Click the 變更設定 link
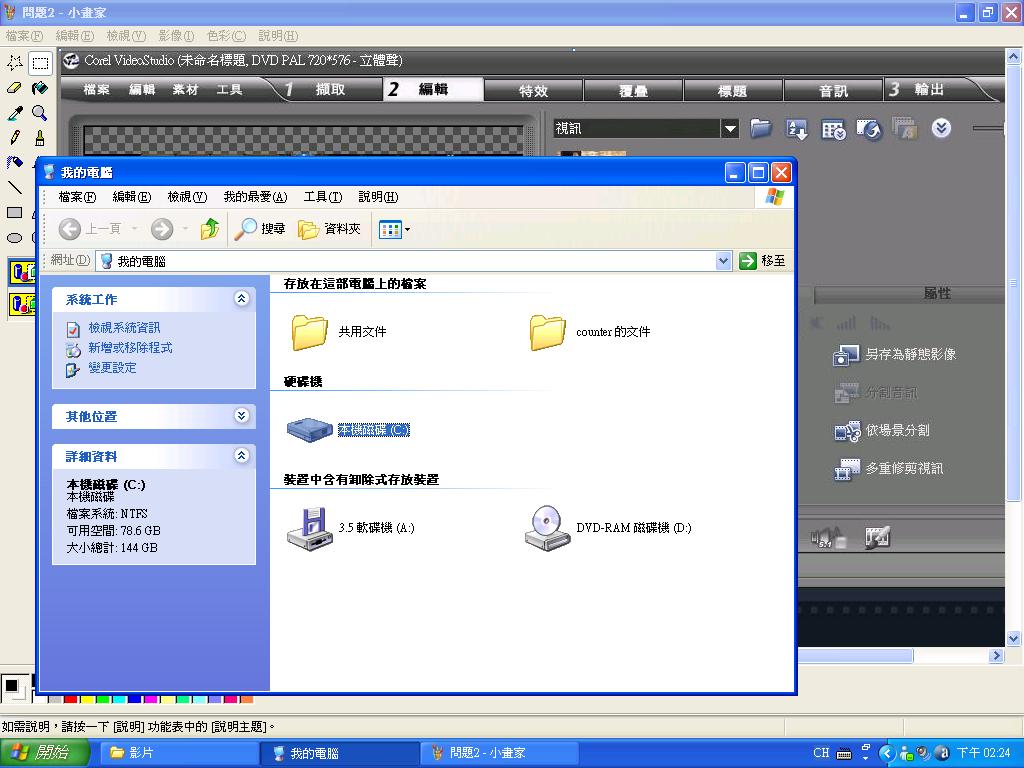 [x=112, y=368]
